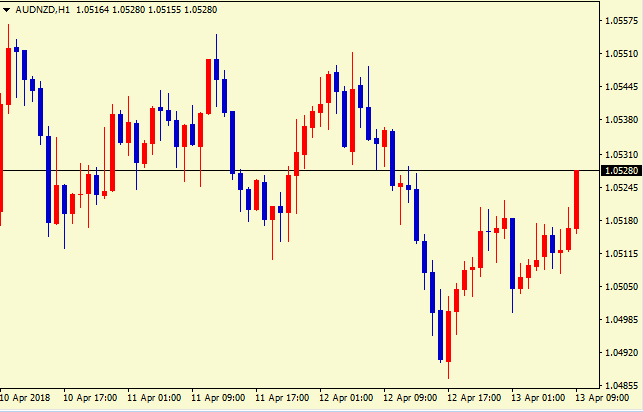Select the 10 Apr 17:00 time marker

[92, 398]
